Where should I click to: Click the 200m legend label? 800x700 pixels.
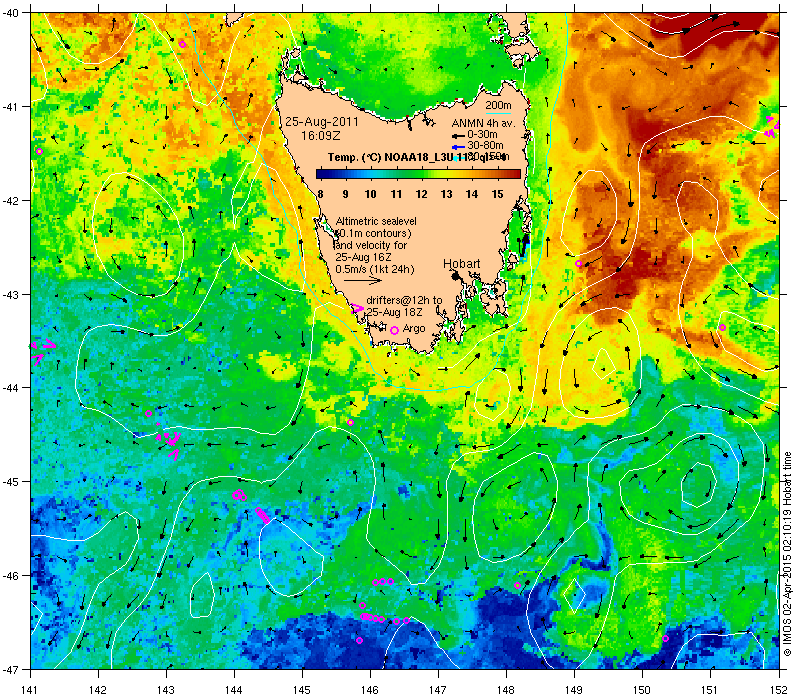498,106
